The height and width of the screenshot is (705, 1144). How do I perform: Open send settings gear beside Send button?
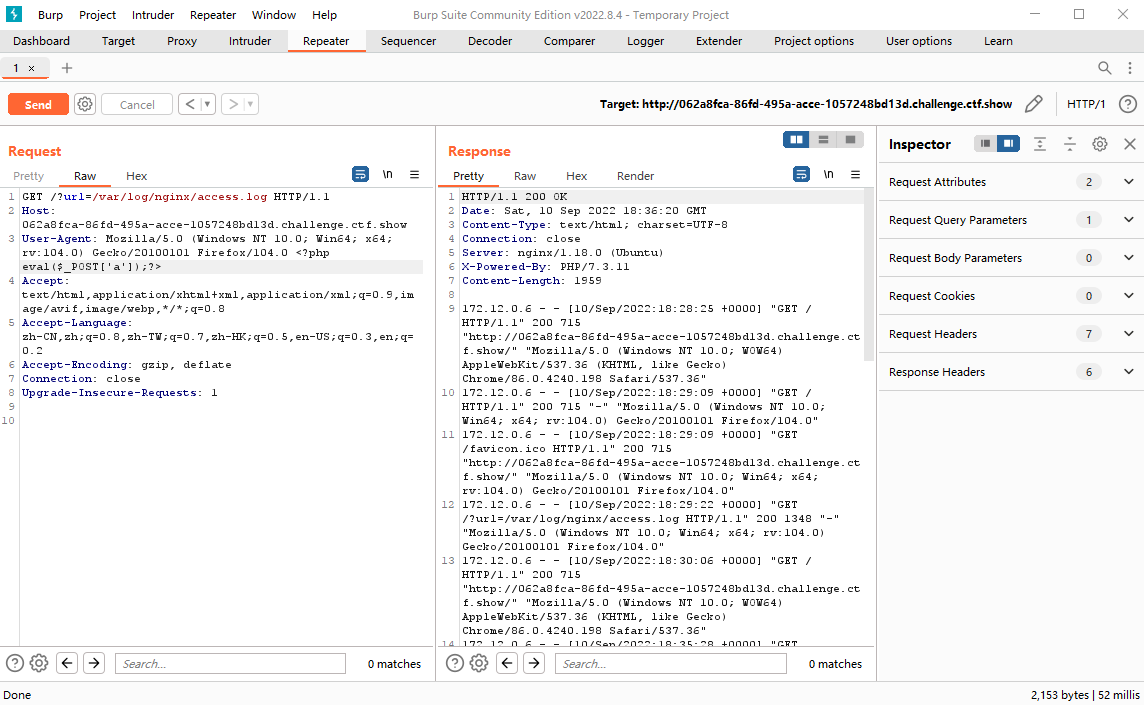[x=85, y=104]
